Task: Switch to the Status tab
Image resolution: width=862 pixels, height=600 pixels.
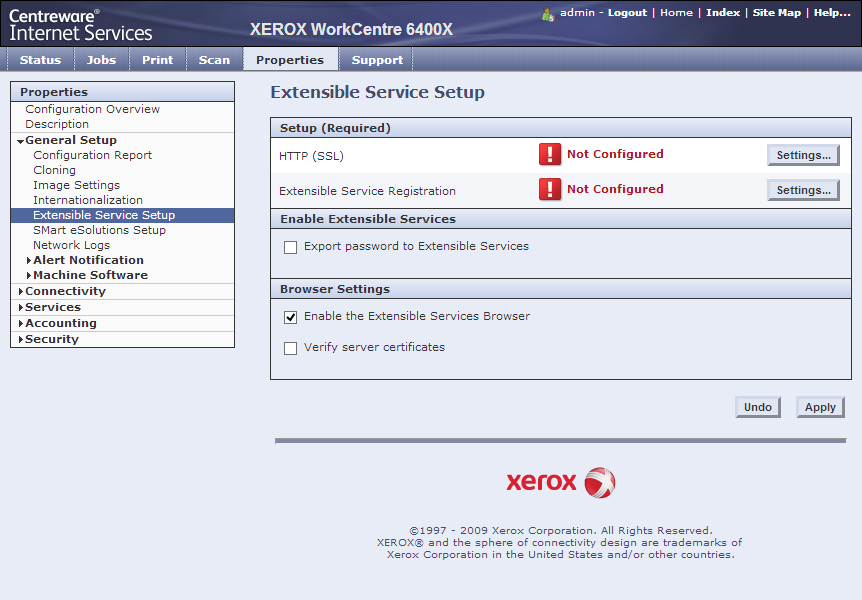Action: point(40,60)
